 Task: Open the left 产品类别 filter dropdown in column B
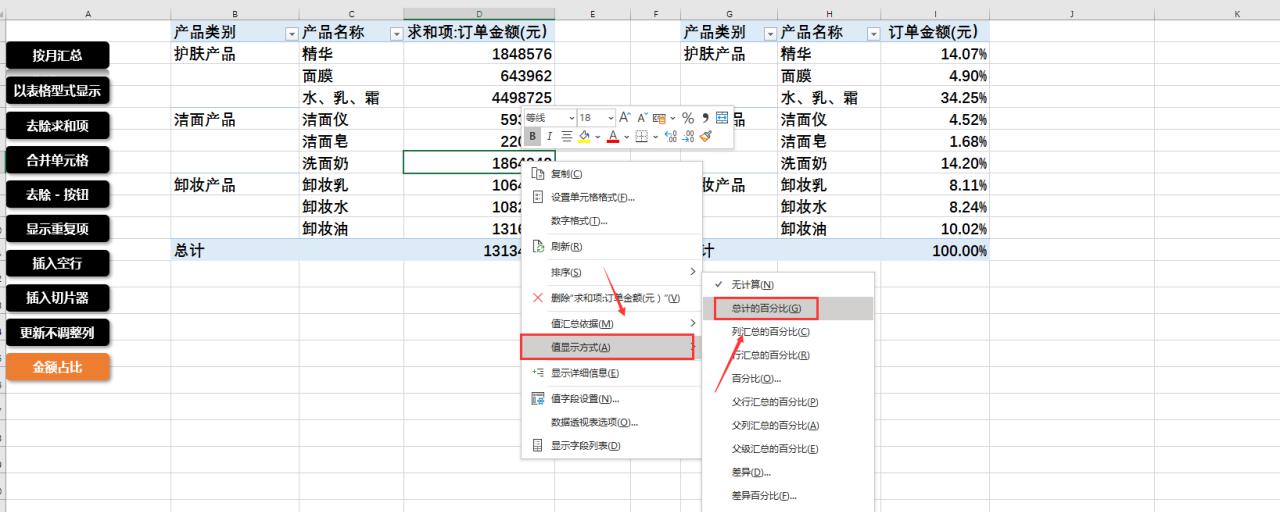click(x=292, y=33)
